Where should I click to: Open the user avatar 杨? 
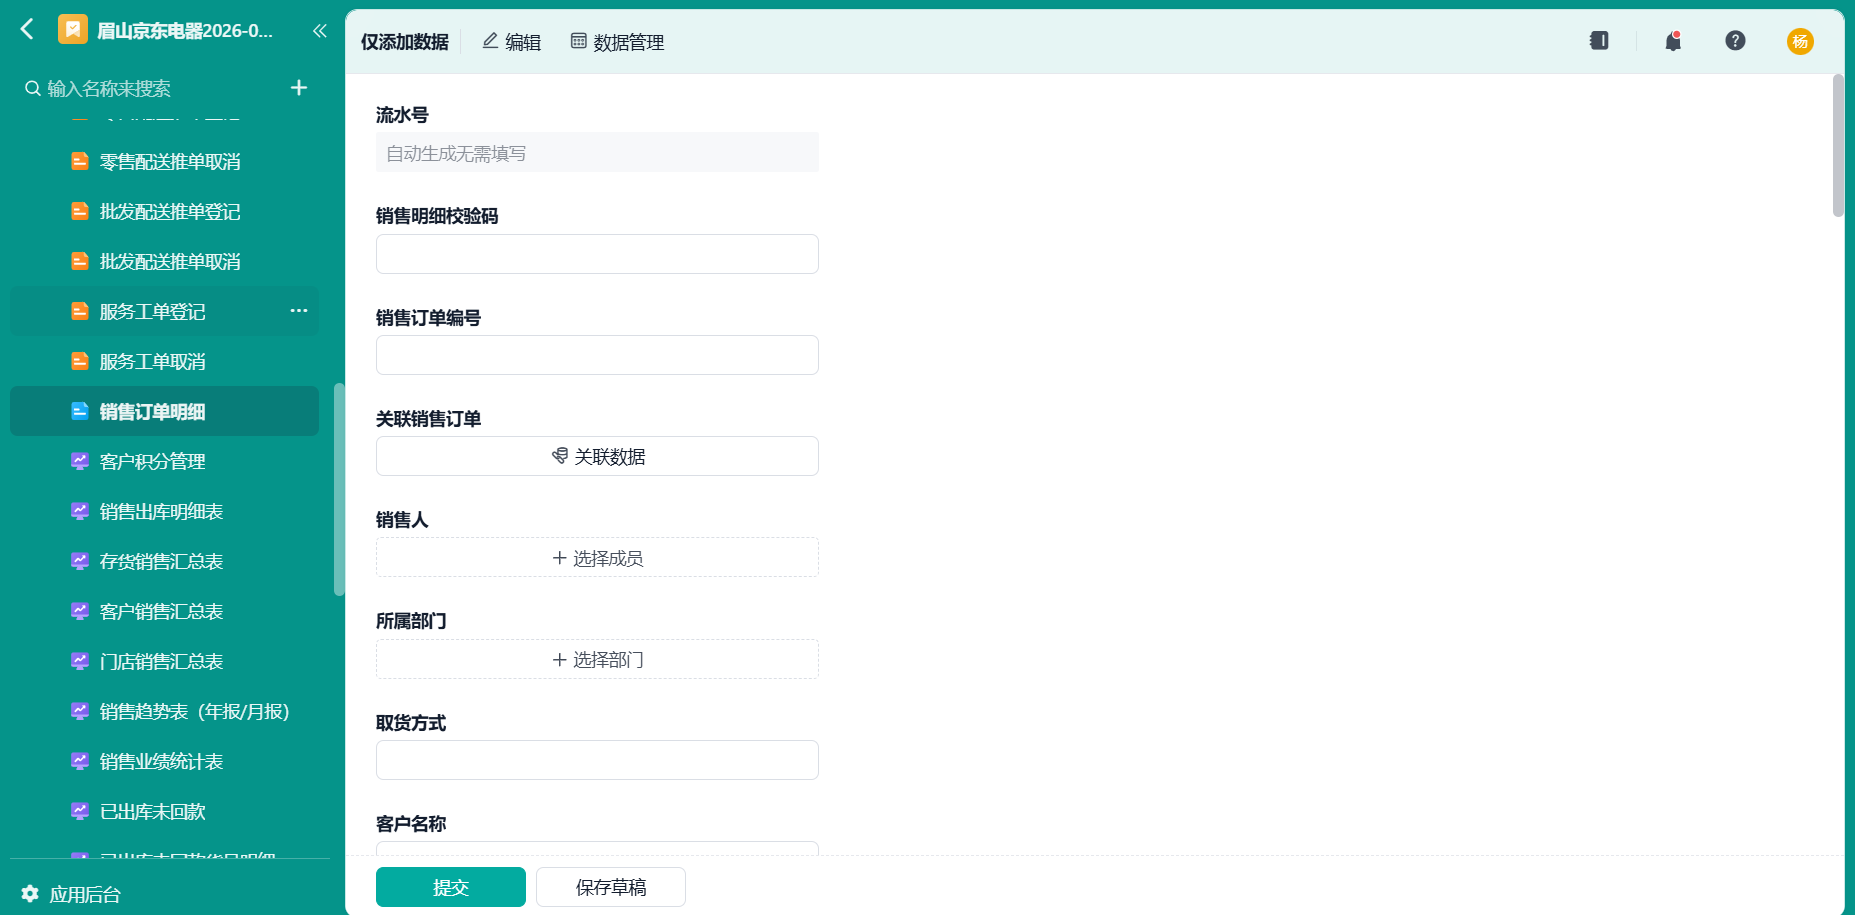1800,41
